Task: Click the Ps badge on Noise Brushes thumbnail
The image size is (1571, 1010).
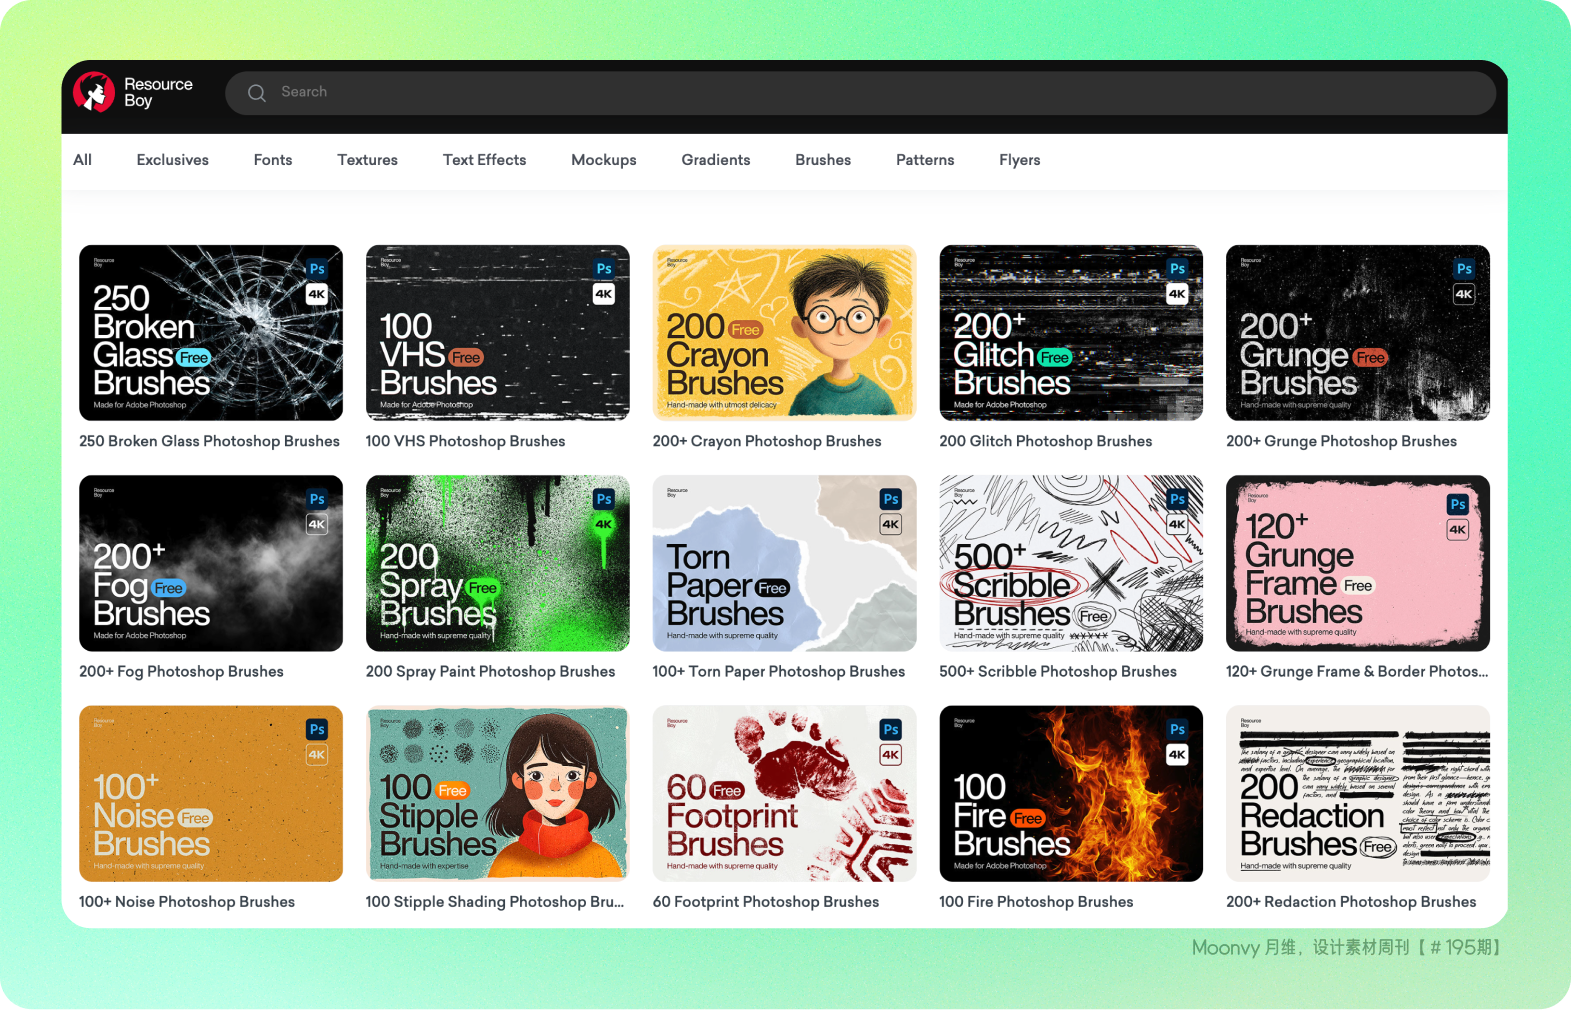Action: (x=317, y=730)
